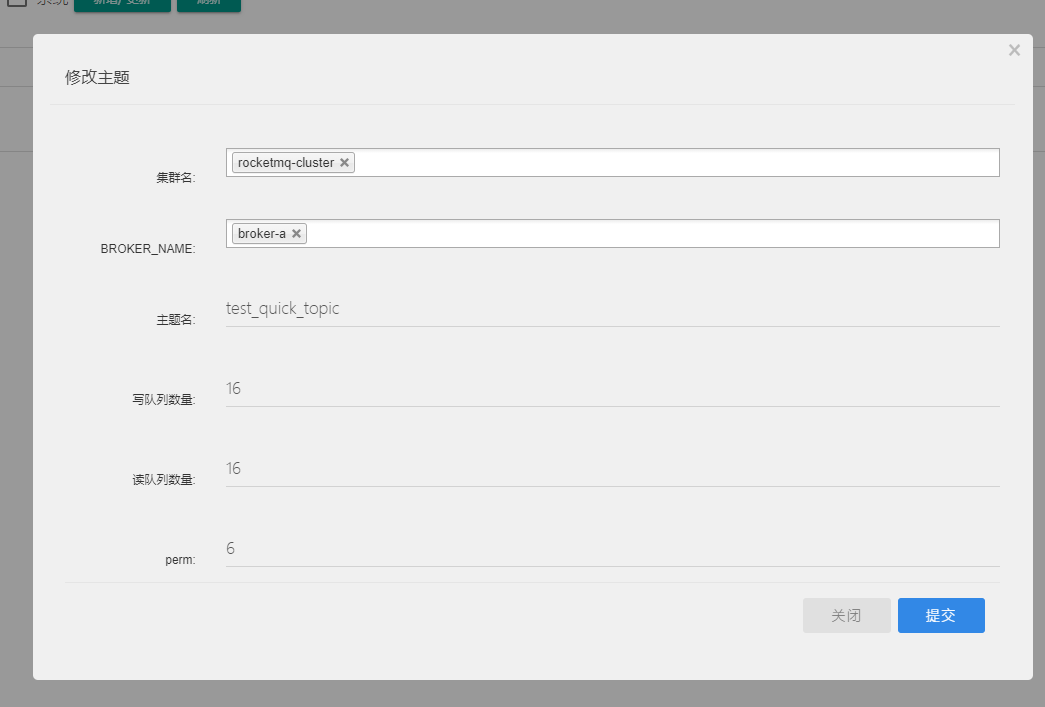Click the green 刷新 button

208,4
